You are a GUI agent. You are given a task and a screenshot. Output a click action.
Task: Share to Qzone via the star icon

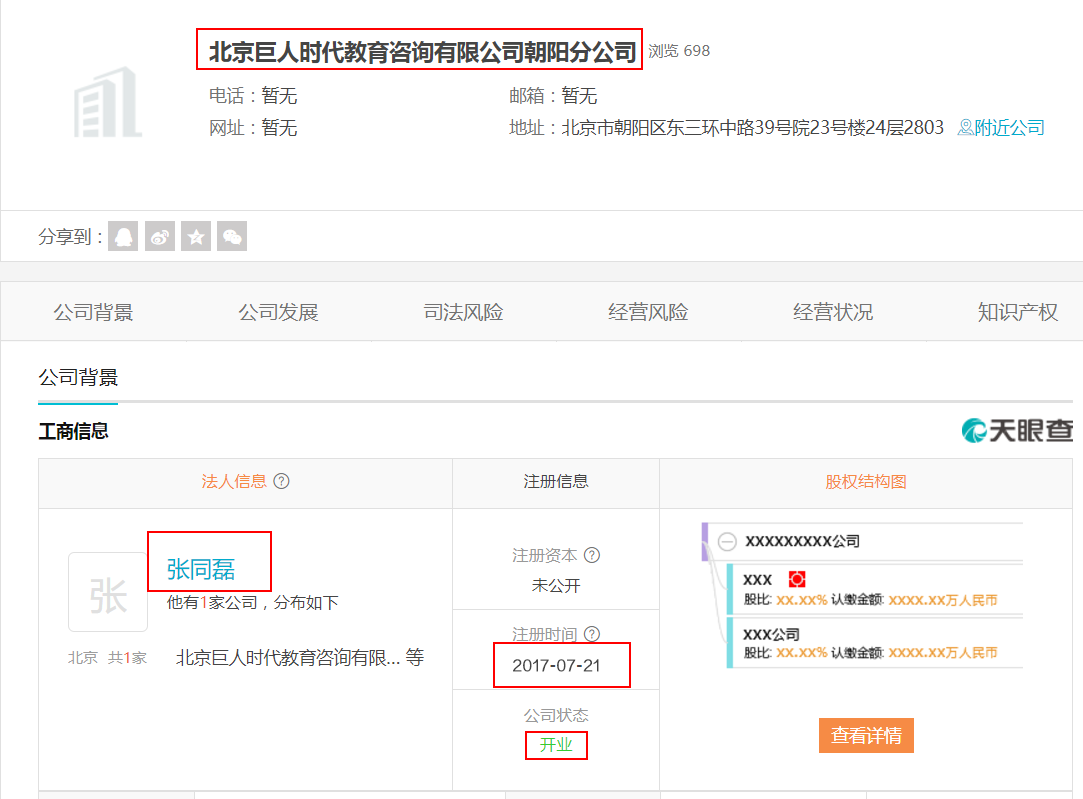[x=196, y=236]
